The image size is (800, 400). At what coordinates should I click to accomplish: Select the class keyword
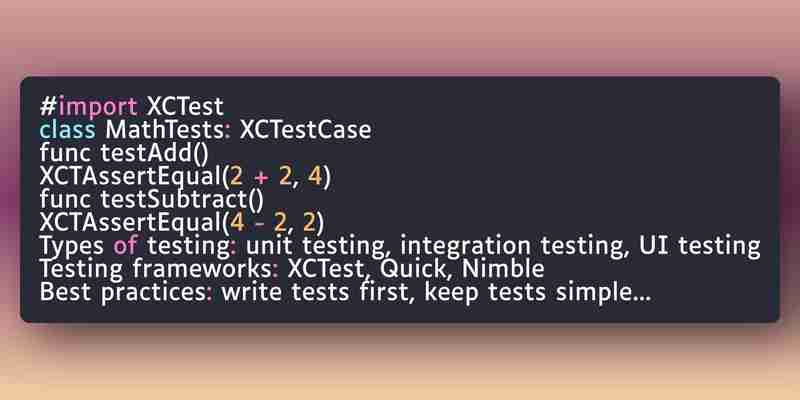67,130
